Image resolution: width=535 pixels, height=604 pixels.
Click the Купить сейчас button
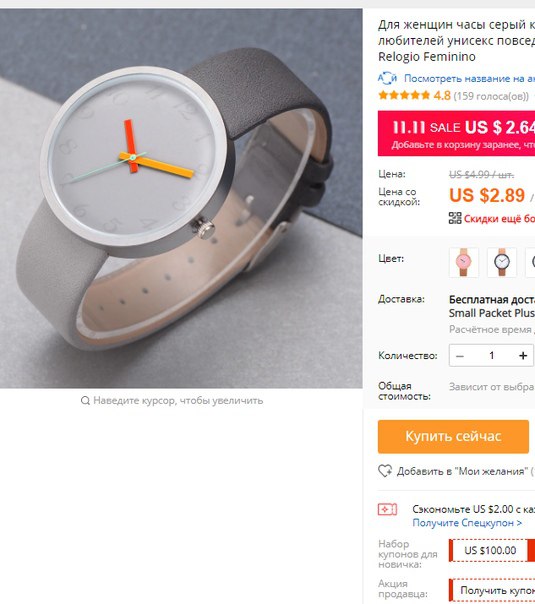pos(453,436)
